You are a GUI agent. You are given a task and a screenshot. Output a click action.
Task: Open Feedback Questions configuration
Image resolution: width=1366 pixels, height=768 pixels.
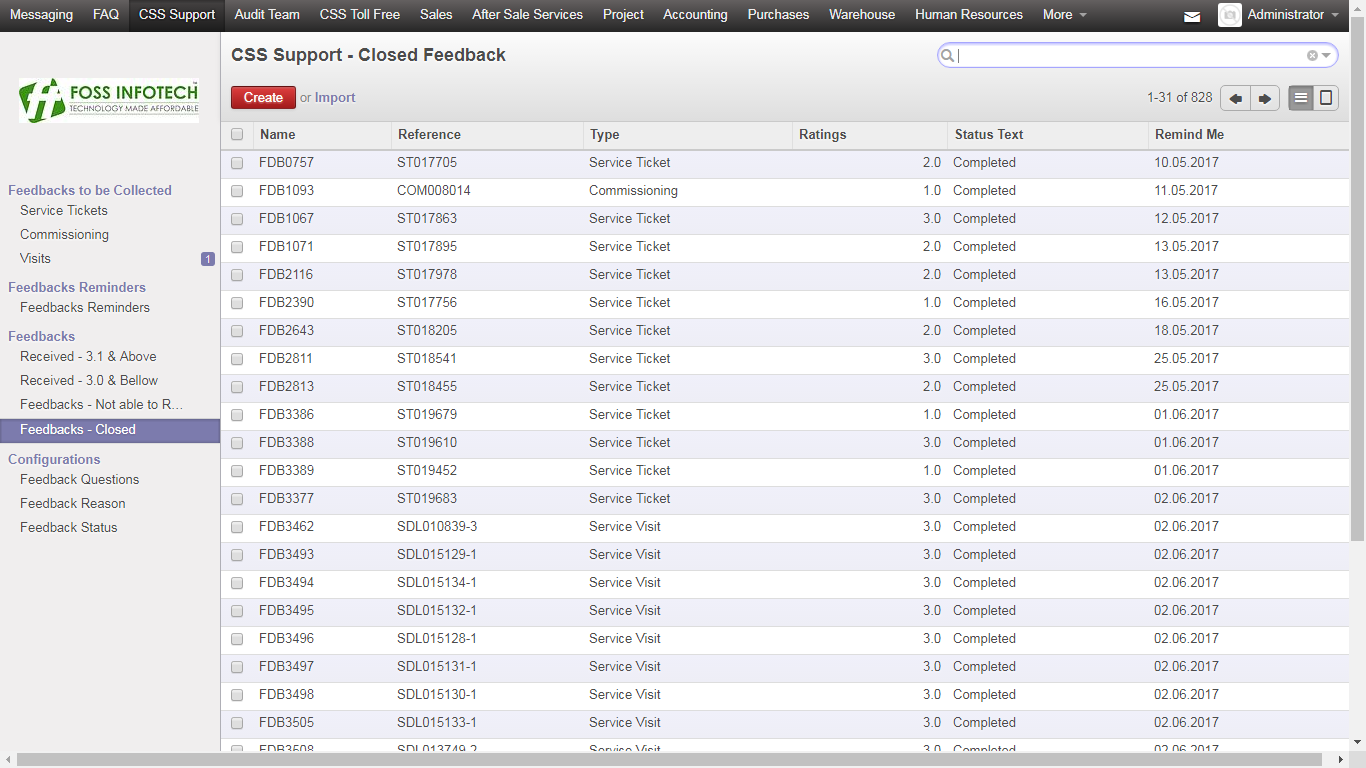coord(79,480)
